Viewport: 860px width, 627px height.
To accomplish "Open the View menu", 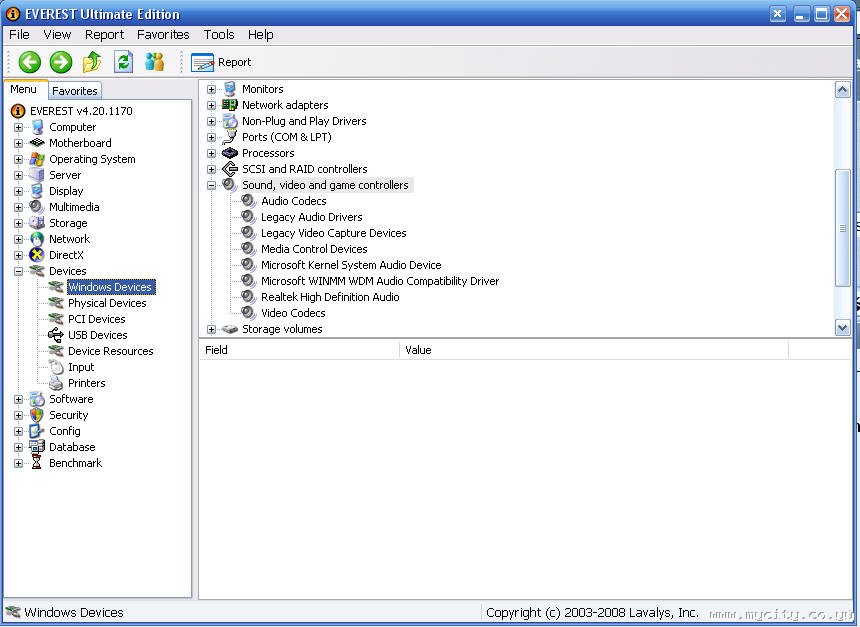I will (57, 35).
